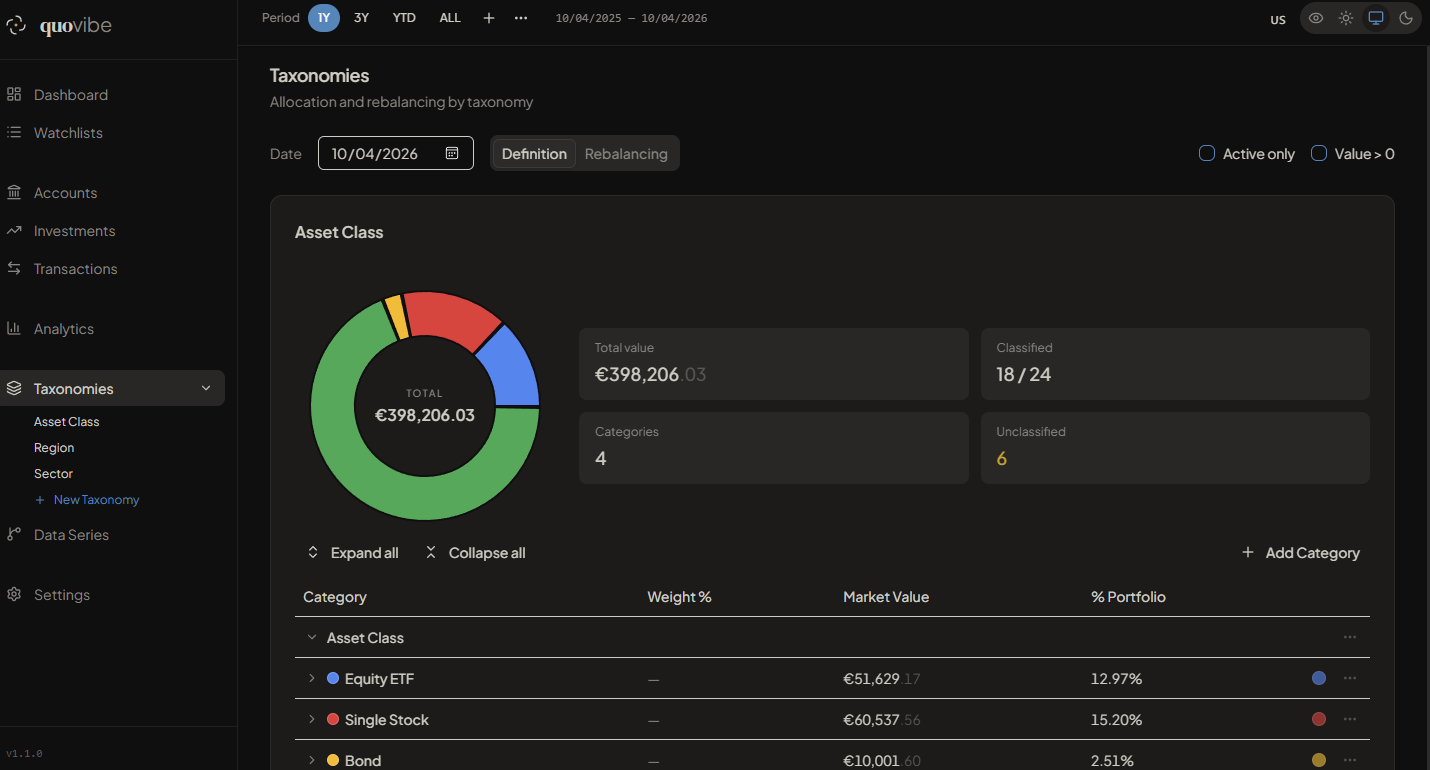Switch to light theme sun icon
This screenshot has width=1430, height=770.
pyautogui.click(x=1346, y=18)
